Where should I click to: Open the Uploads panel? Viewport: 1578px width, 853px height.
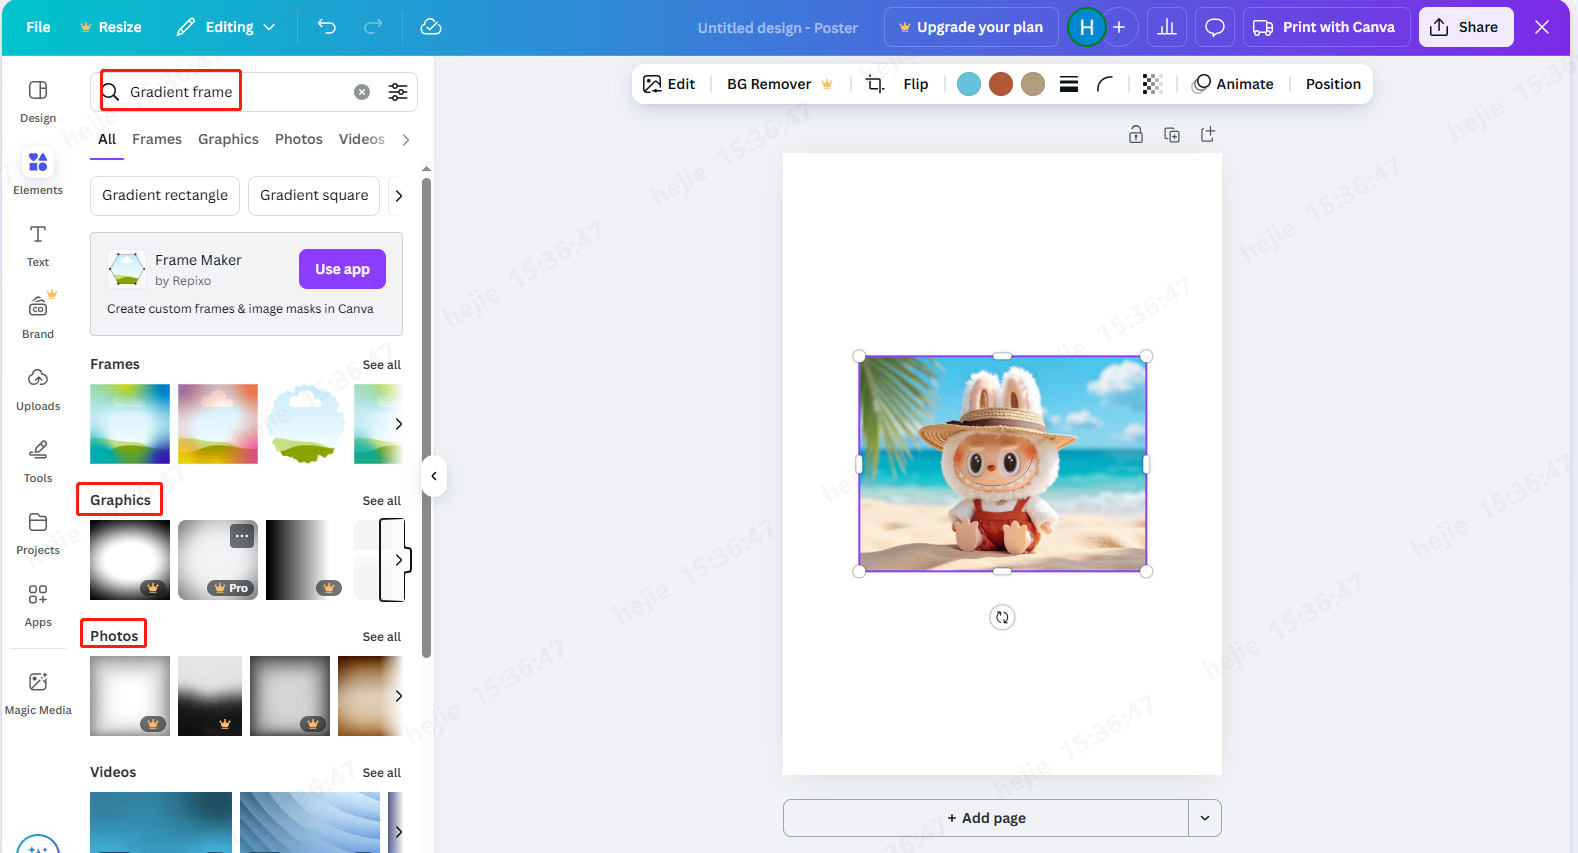pyautogui.click(x=38, y=388)
